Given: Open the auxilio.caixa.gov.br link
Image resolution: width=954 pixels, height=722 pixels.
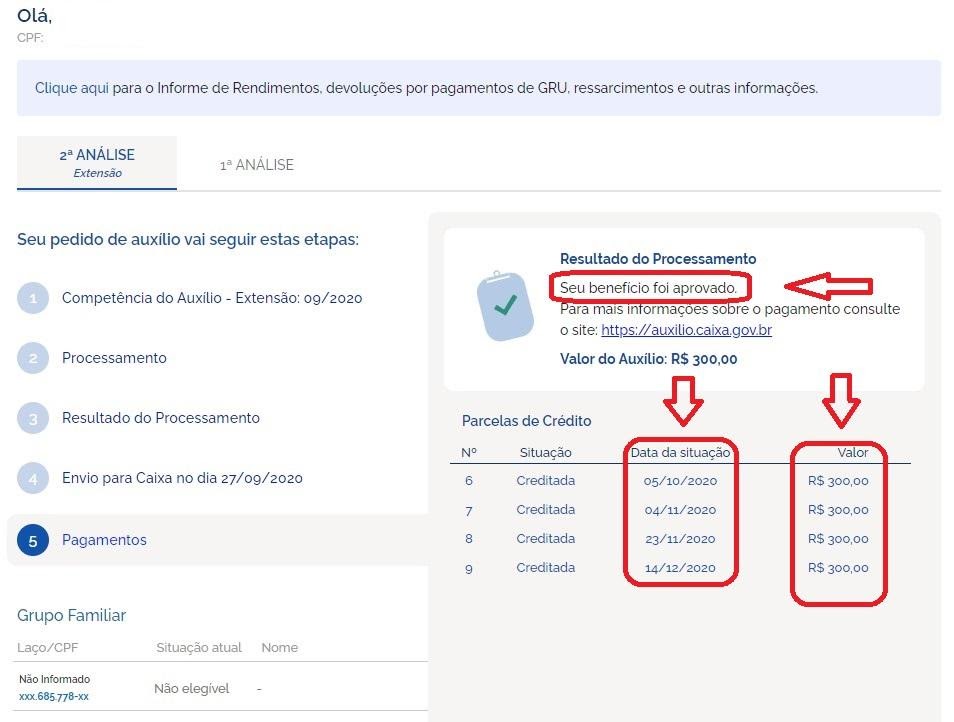Looking at the screenshot, I should click(686, 330).
